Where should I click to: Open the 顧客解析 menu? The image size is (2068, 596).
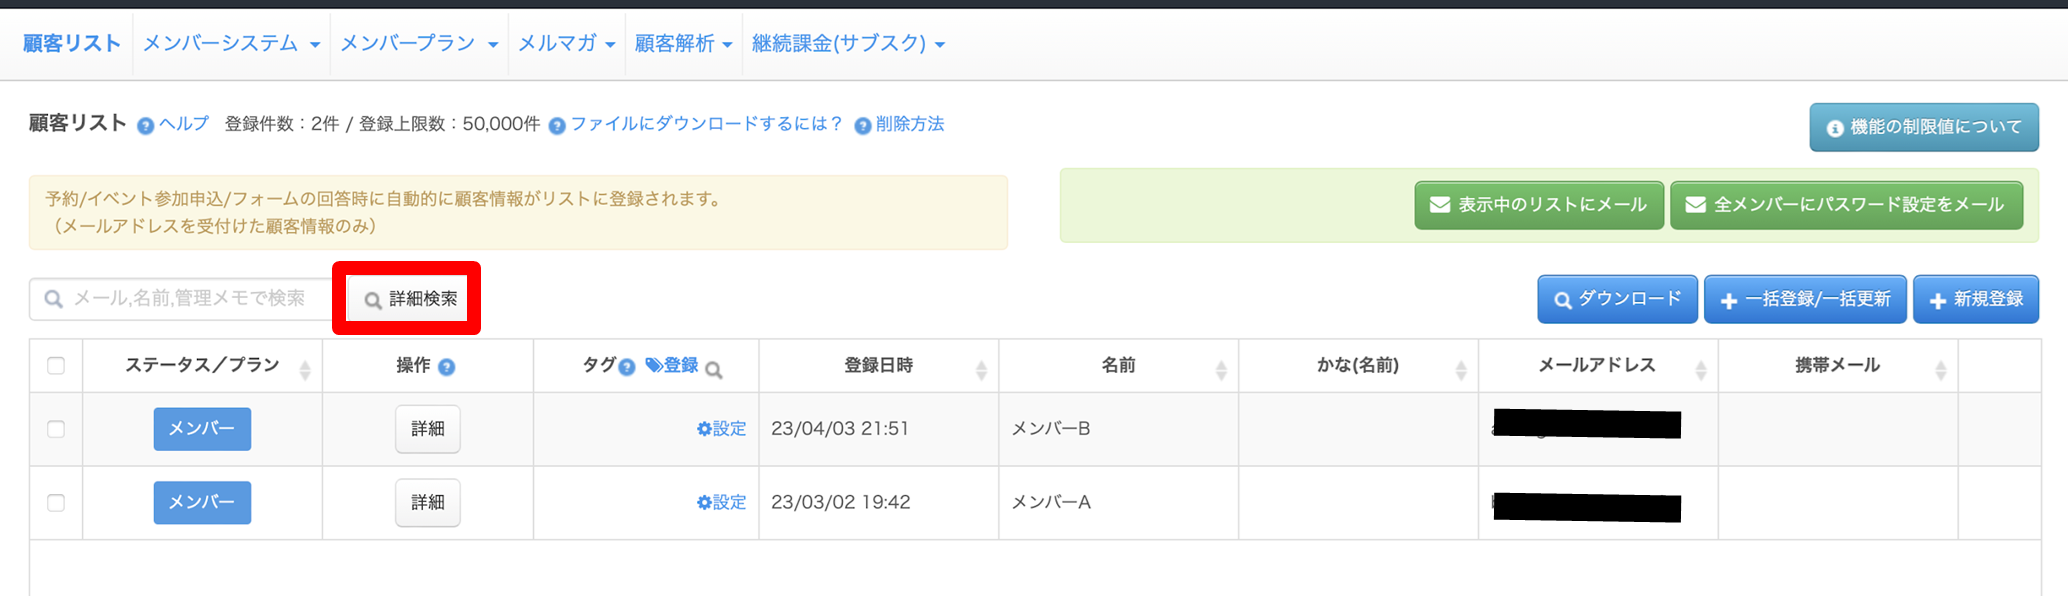click(x=683, y=44)
